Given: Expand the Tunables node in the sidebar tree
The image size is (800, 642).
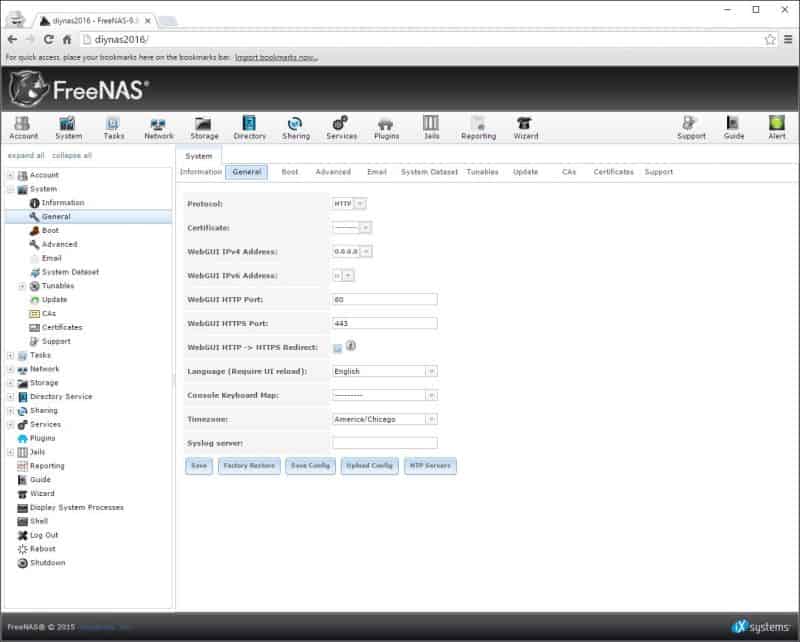Looking at the screenshot, I should point(22,286).
